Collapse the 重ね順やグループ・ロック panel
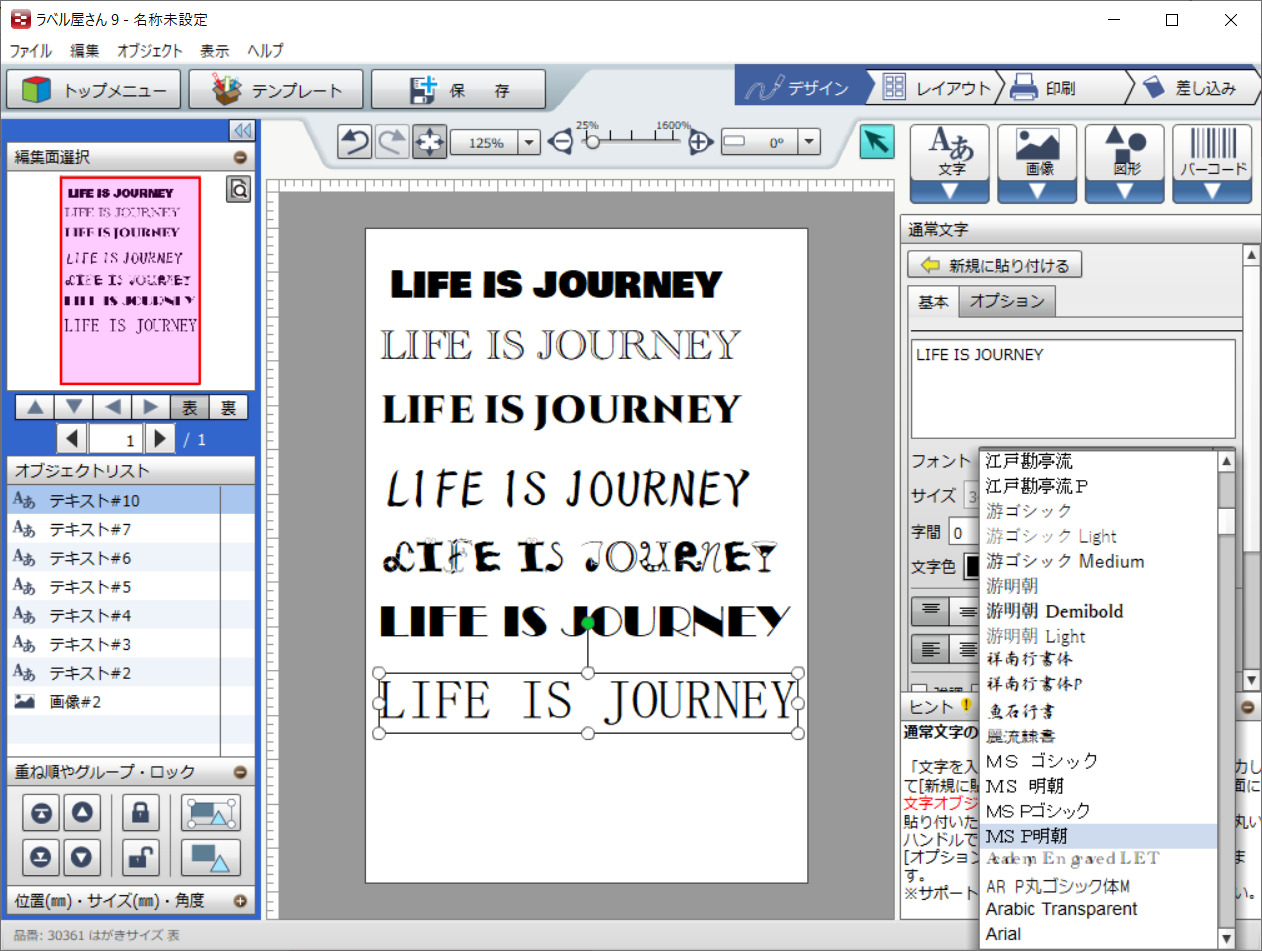The width and height of the screenshot is (1262, 951). [x=240, y=772]
